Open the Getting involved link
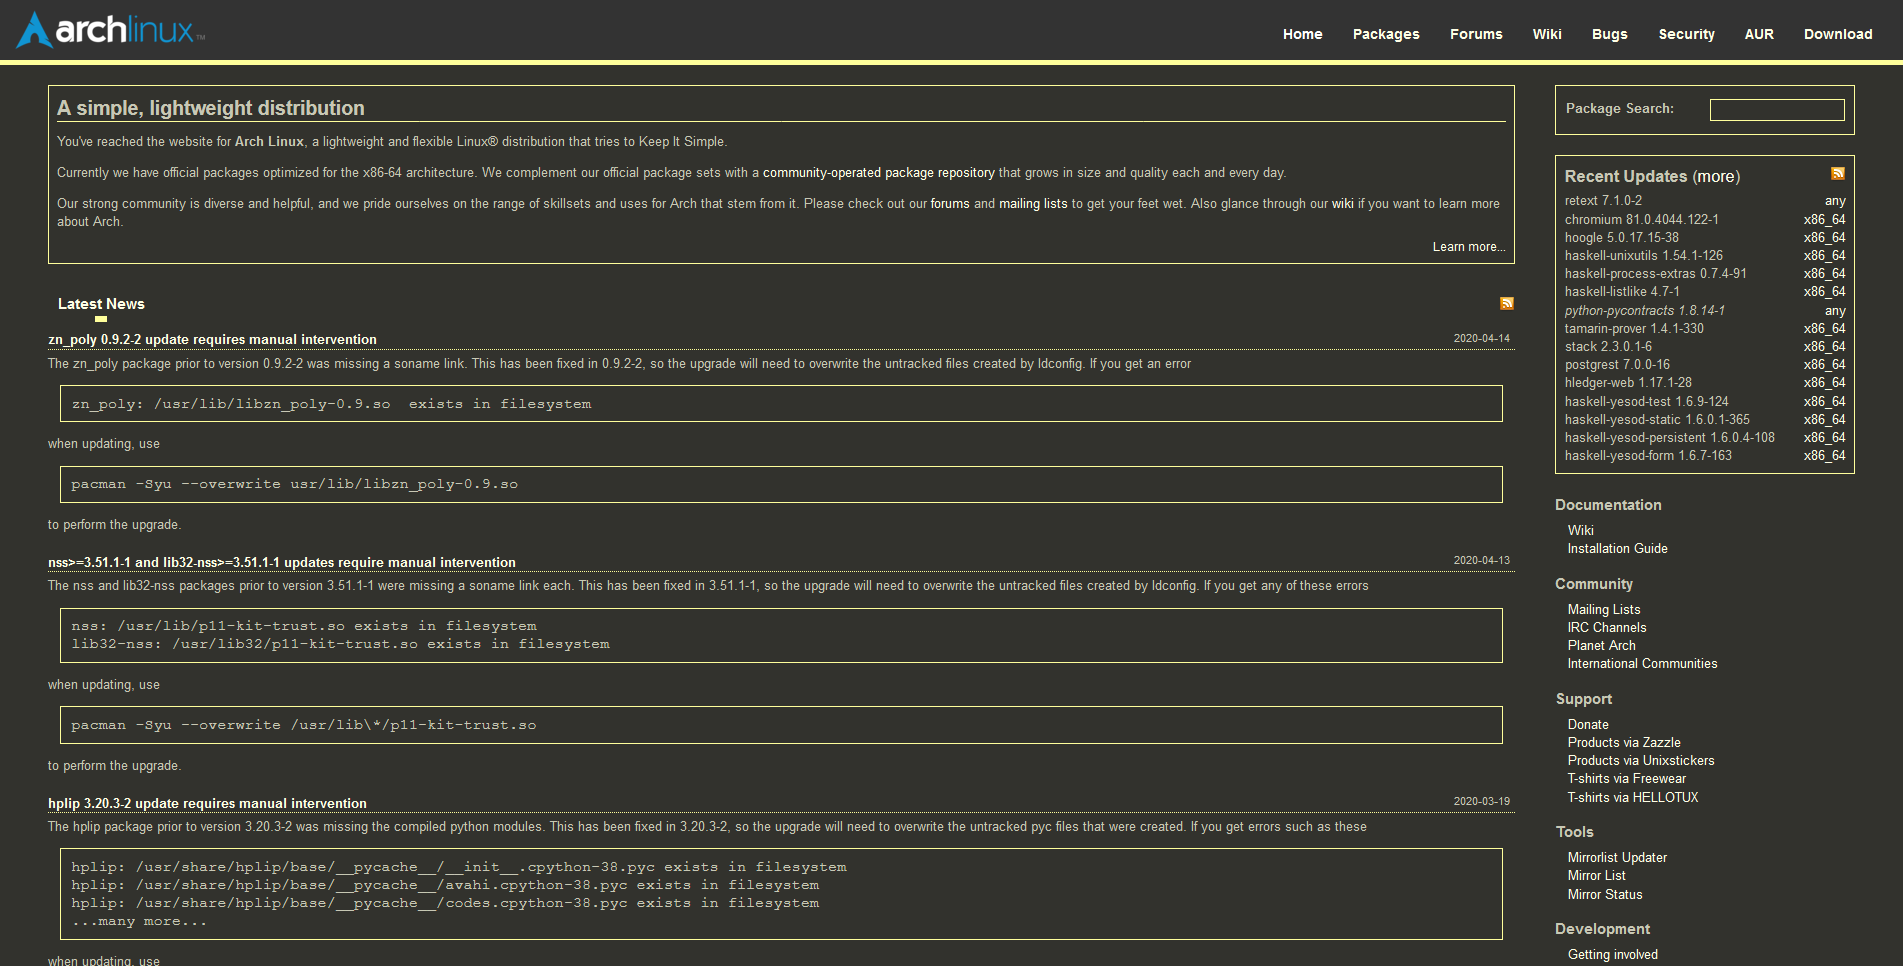The image size is (1903, 966). coord(1613,955)
